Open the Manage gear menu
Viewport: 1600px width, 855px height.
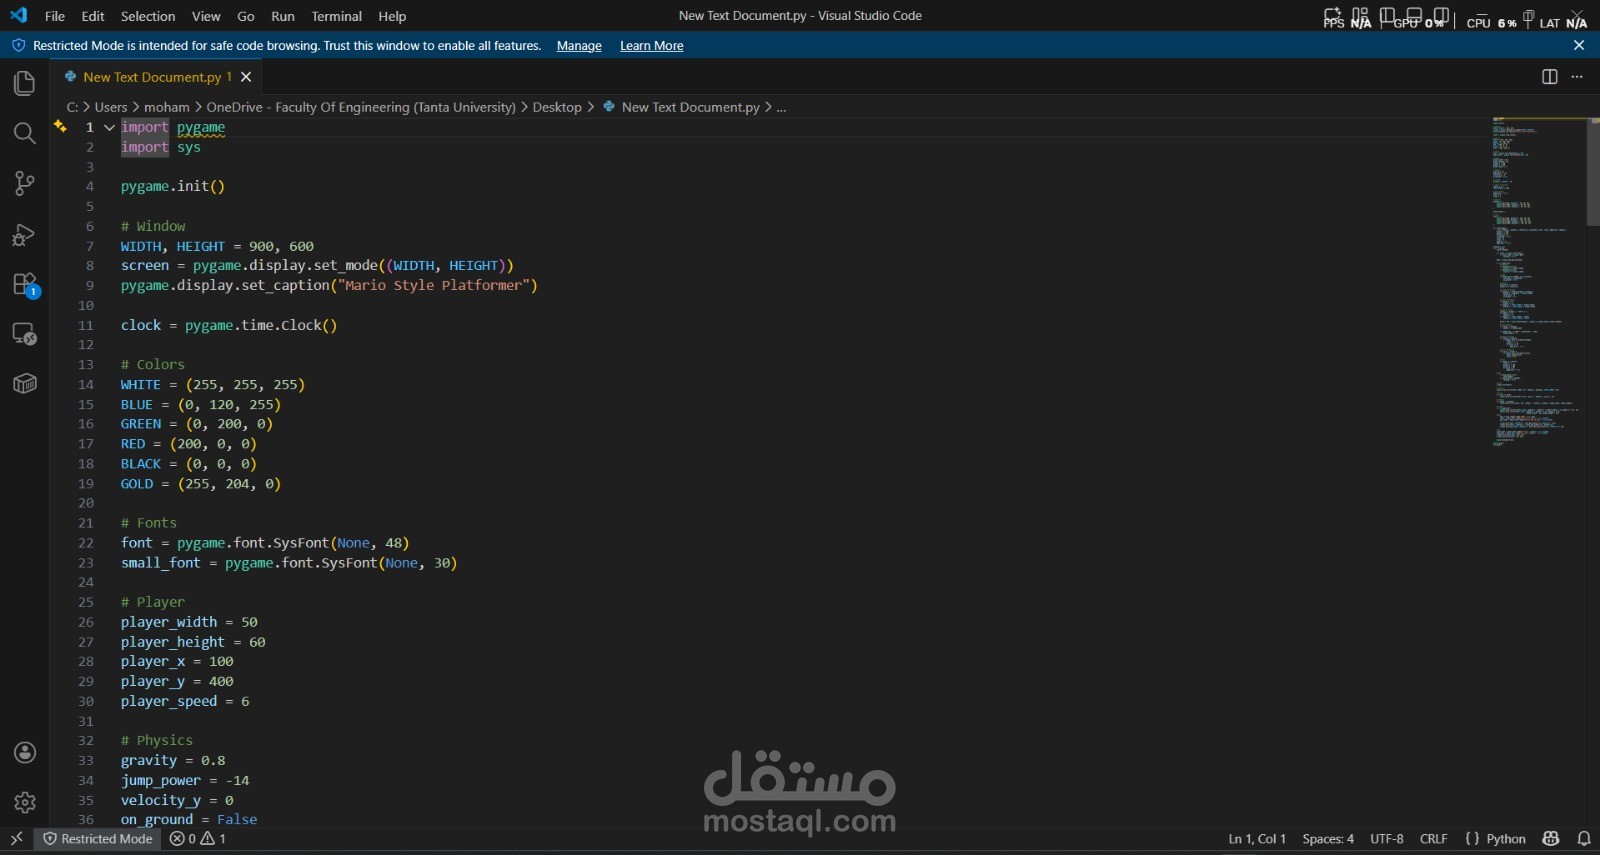pyautogui.click(x=25, y=802)
